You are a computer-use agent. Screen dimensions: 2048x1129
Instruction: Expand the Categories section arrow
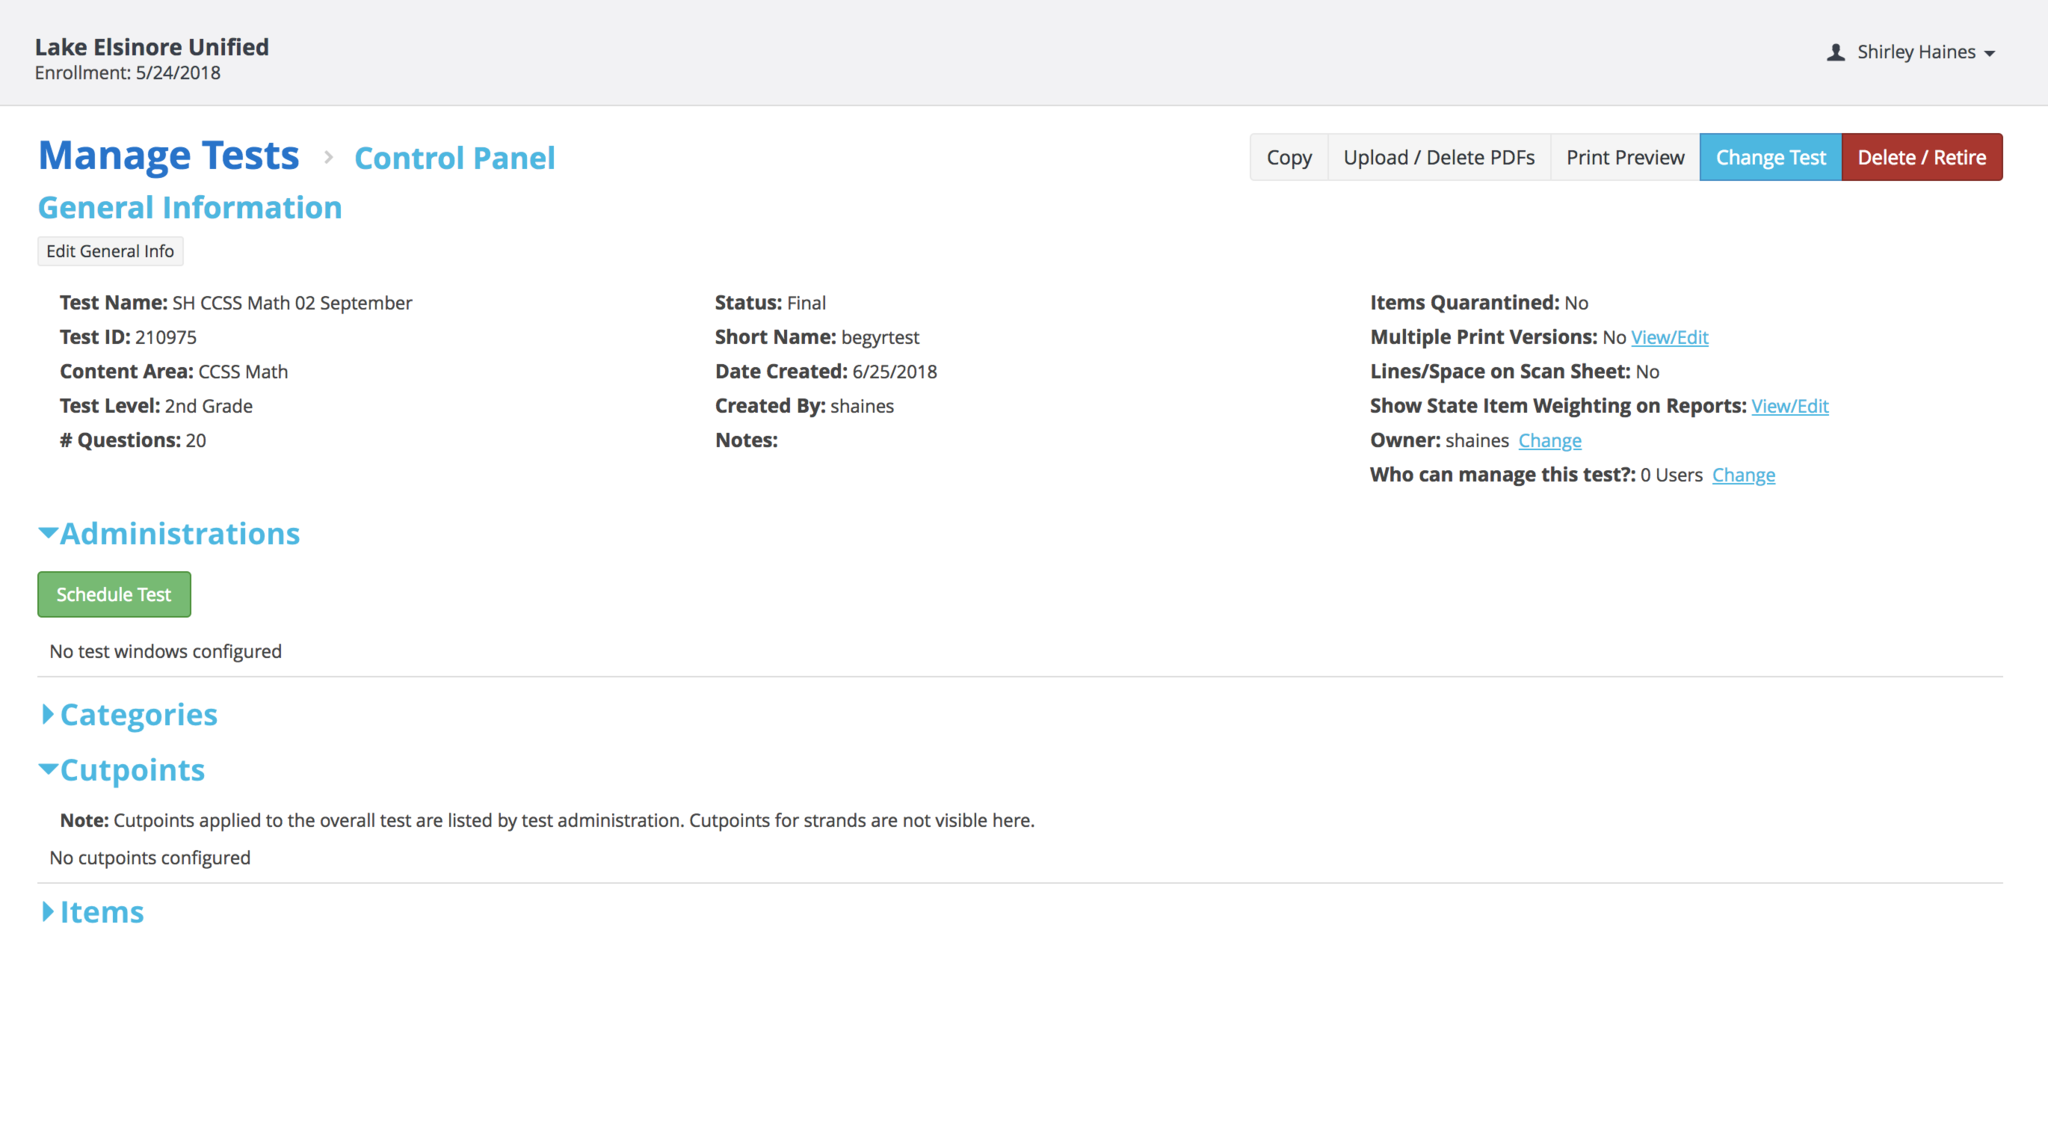47,715
